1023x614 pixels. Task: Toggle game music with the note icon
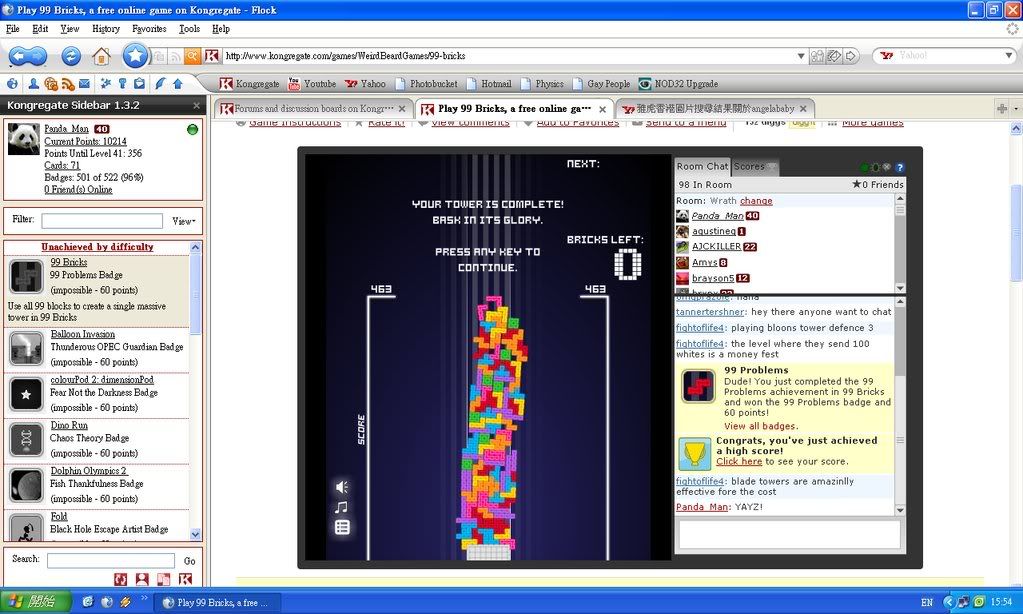(x=342, y=507)
